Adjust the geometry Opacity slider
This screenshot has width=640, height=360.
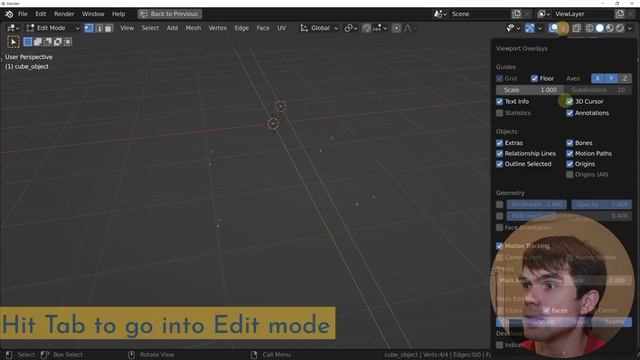pyautogui.click(x=602, y=204)
